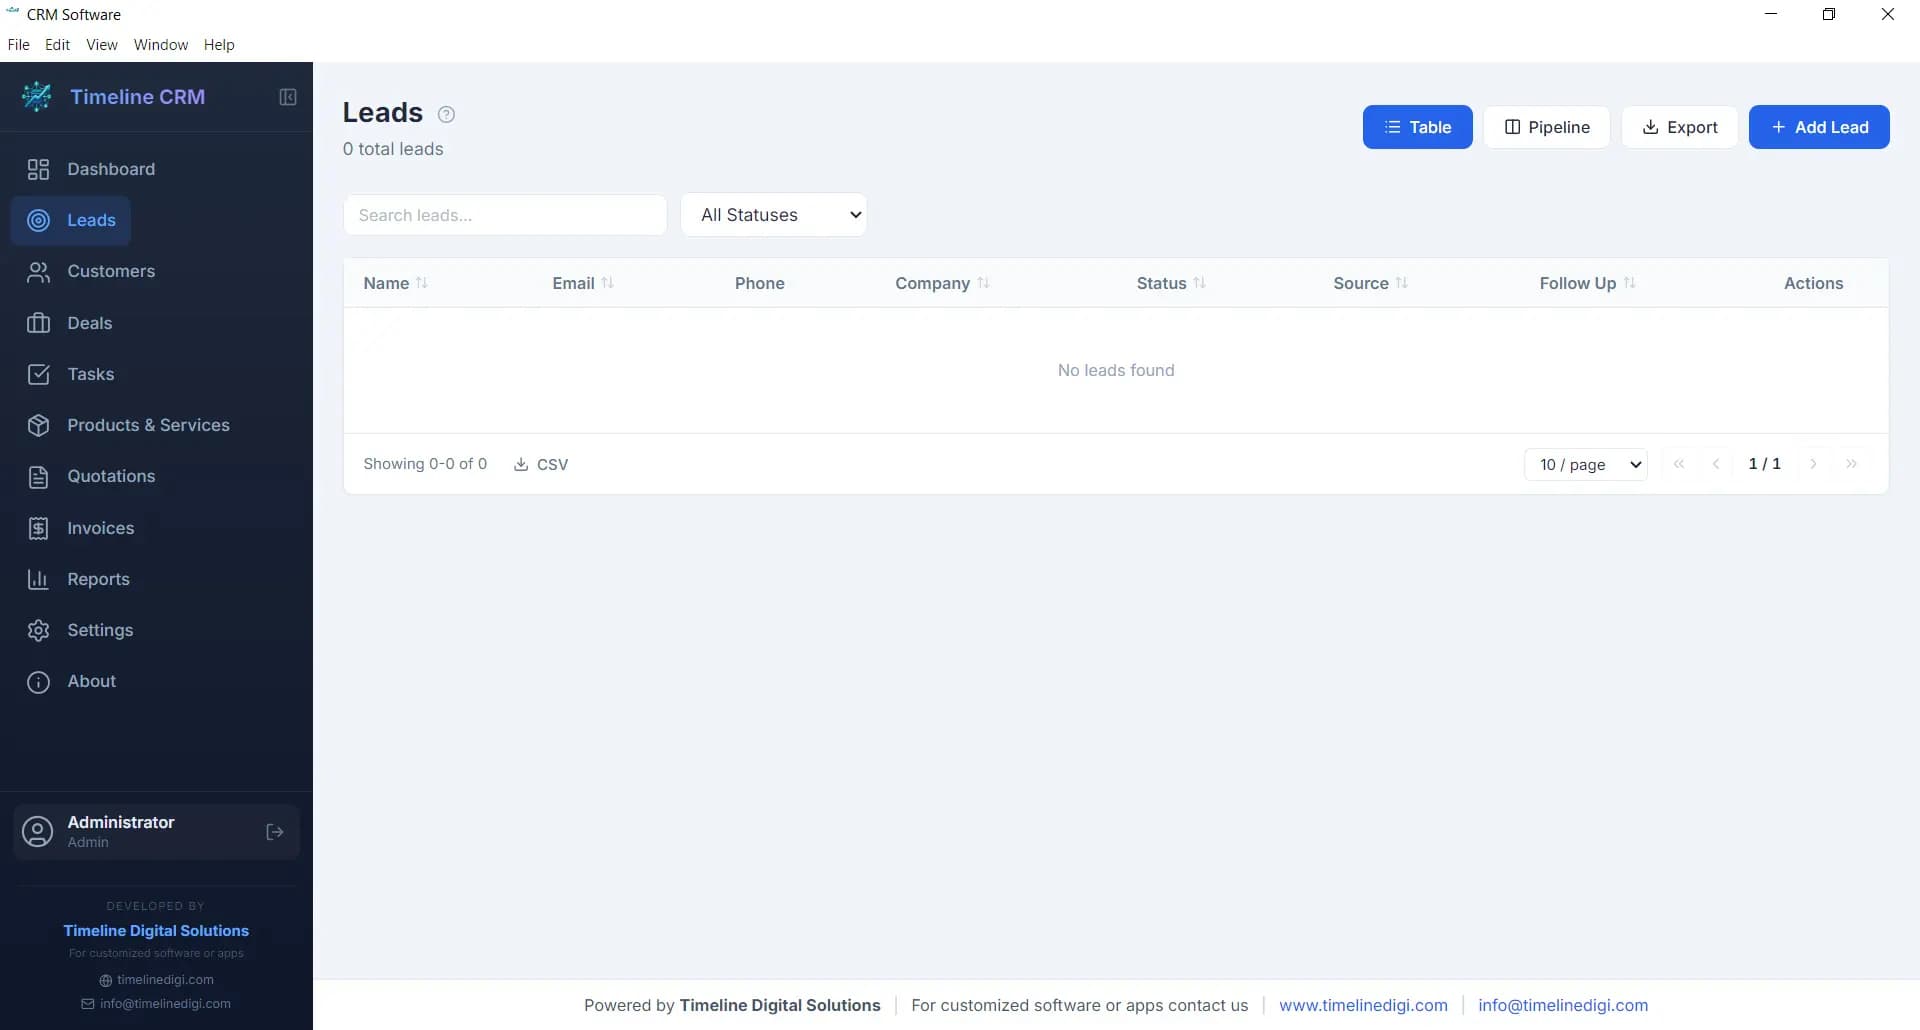Image resolution: width=1920 pixels, height=1030 pixels.
Task: Select Customers in the sidebar
Action: tap(112, 271)
